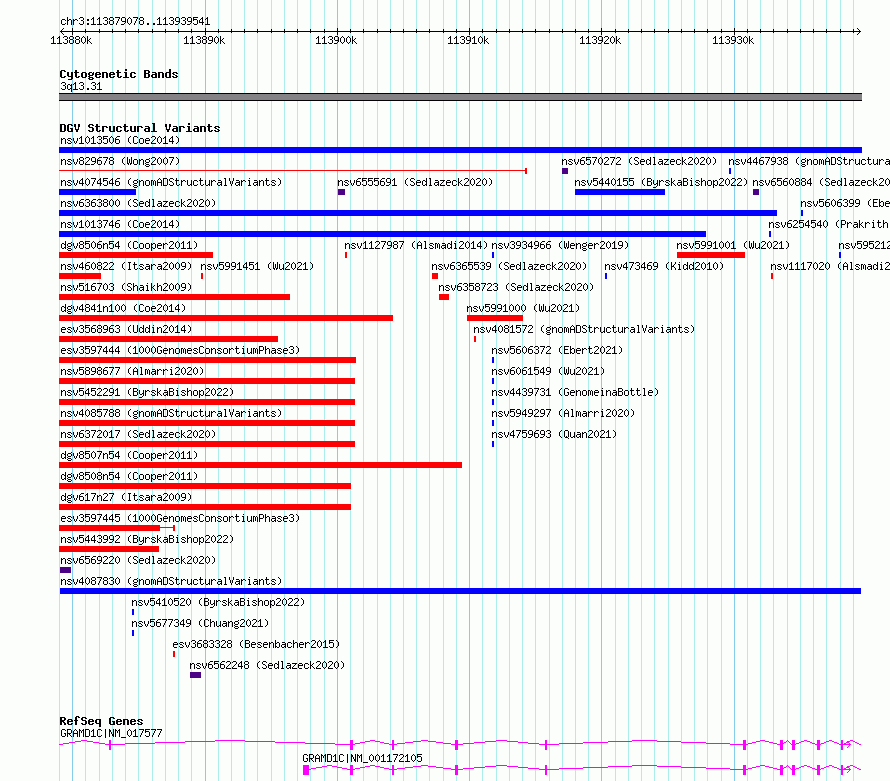This screenshot has width=890, height=781.
Task: Open nsv5991001 (Wu2021) label
Action: coord(733,245)
